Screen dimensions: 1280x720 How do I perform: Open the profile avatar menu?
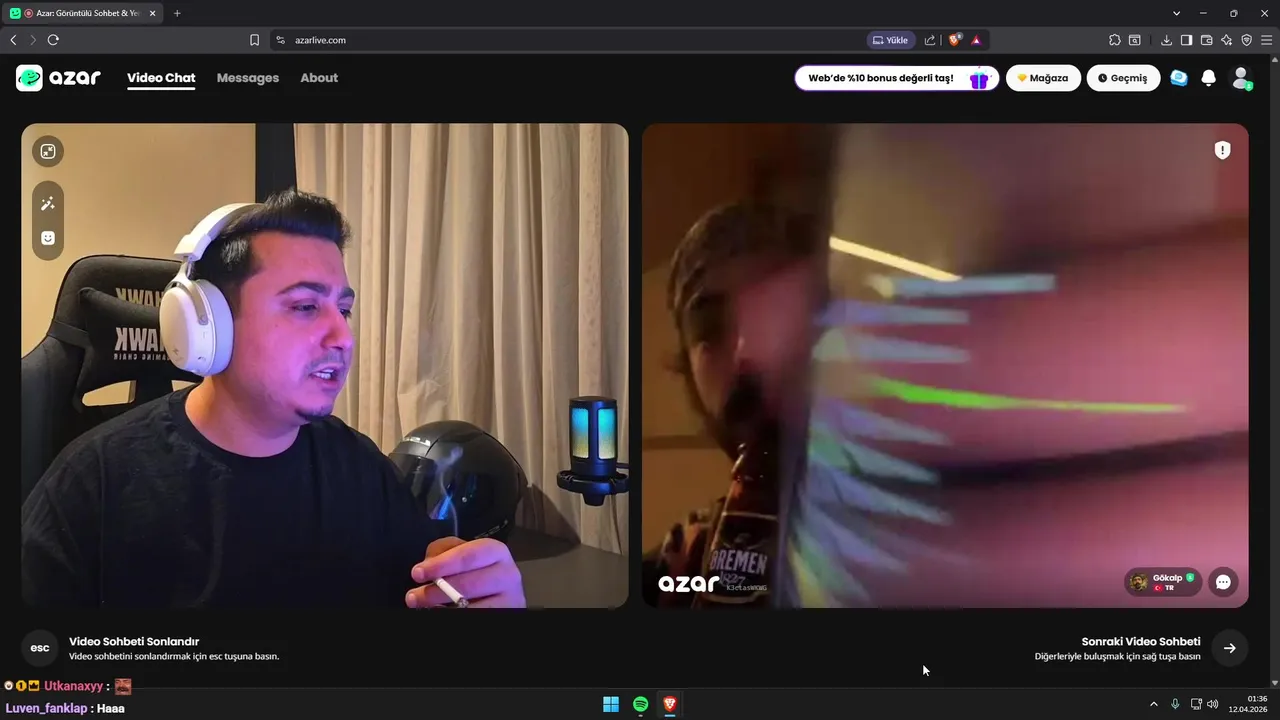[1241, 78]
